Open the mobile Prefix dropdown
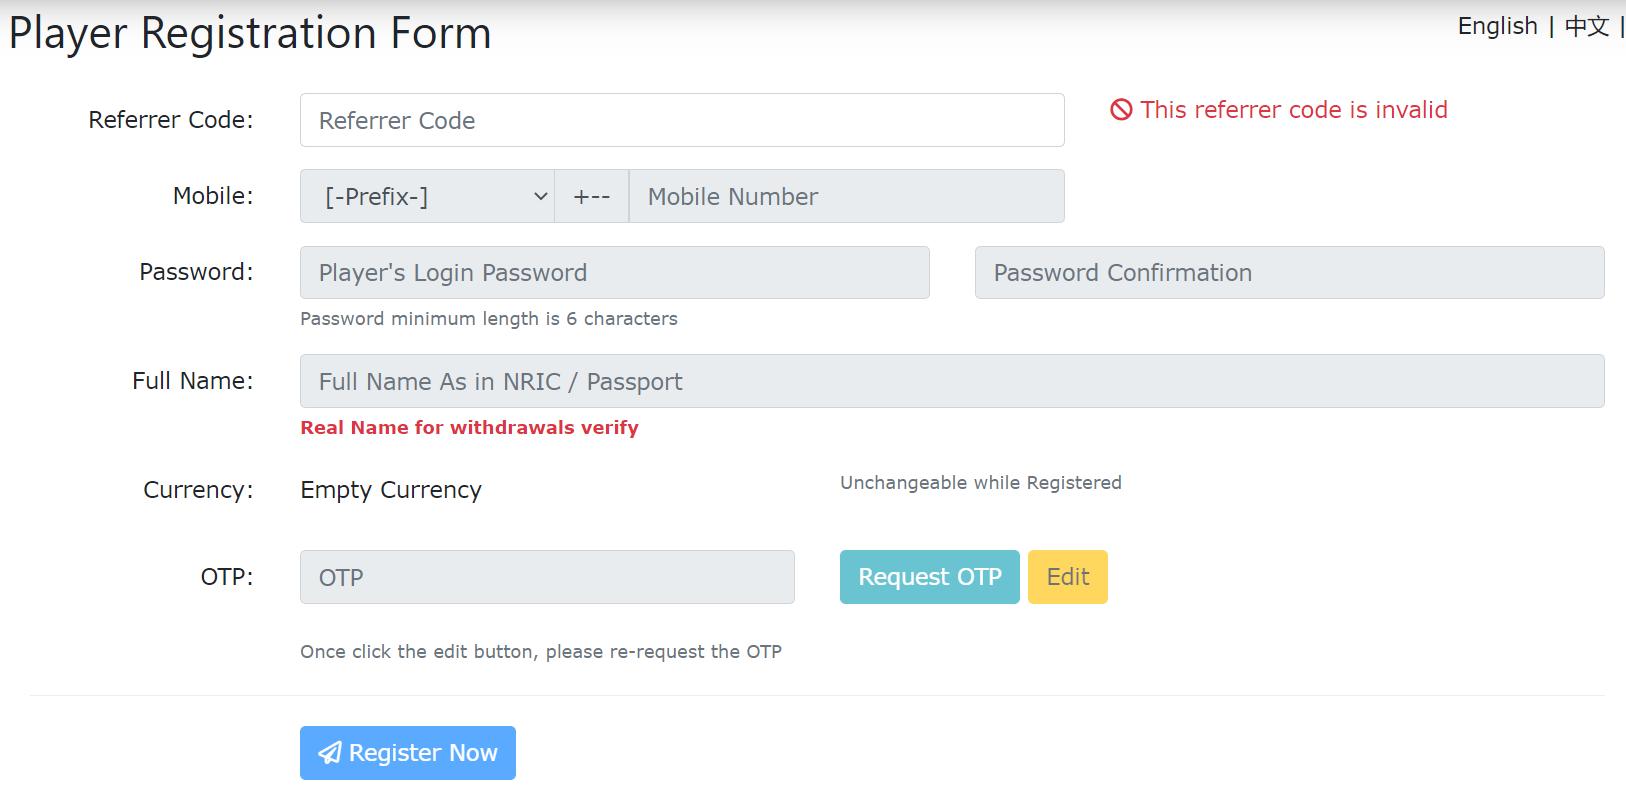 [427, 196]
